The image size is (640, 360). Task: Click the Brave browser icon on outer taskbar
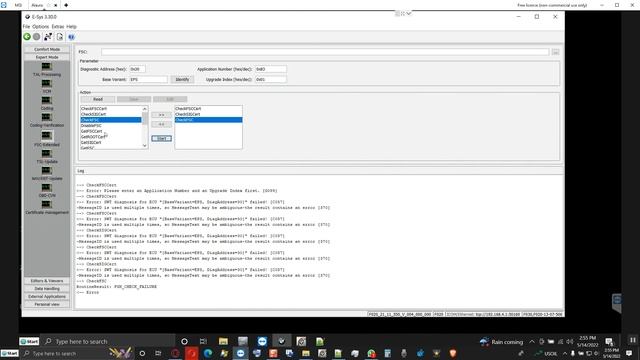453,353
